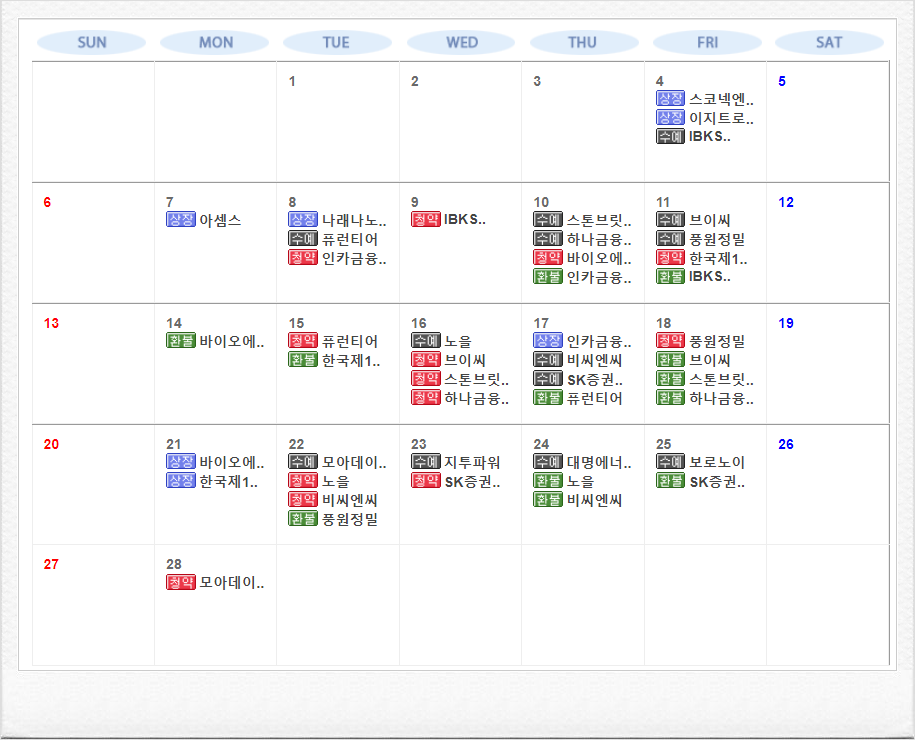The image size is (915, 740).
Task: Open 스톤브릿.. entry on day 18
Action: tap(721, 379)
